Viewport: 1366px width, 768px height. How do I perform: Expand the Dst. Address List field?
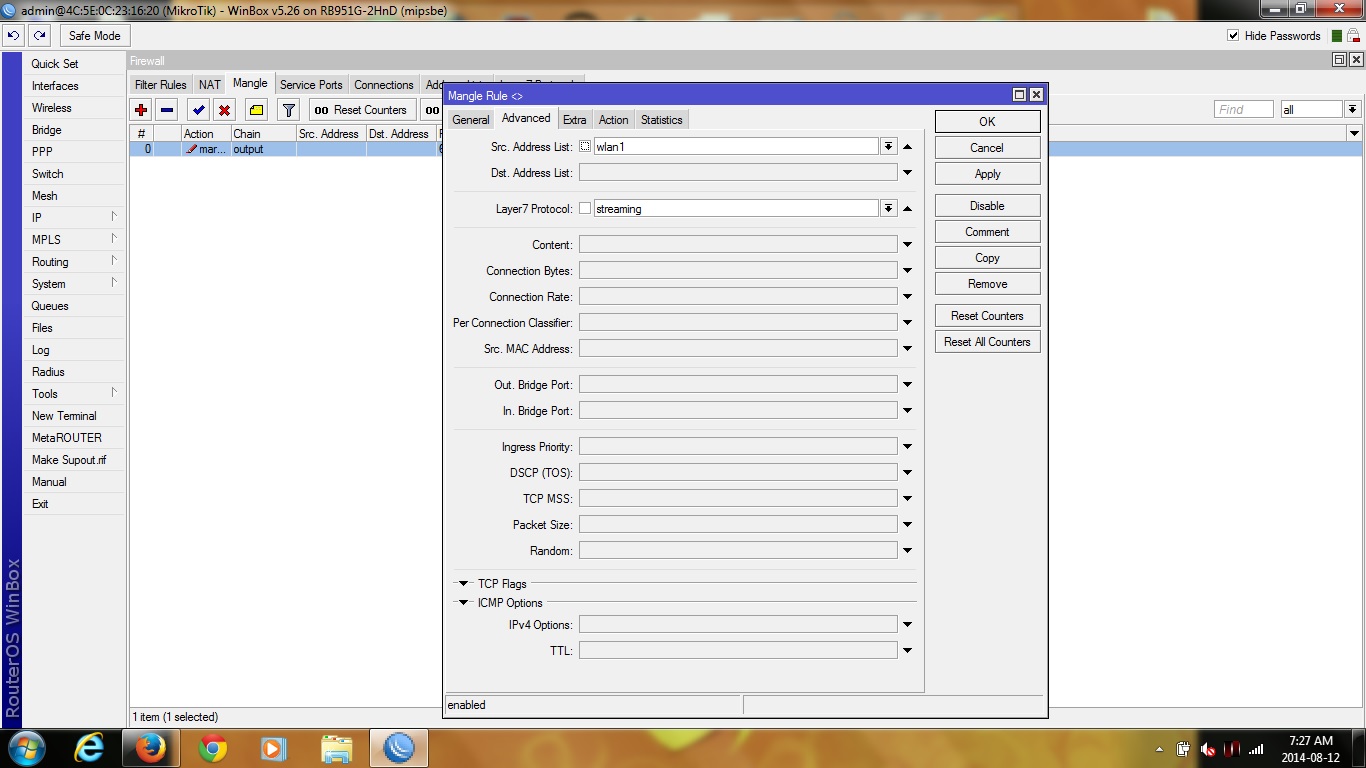point(907,173)
